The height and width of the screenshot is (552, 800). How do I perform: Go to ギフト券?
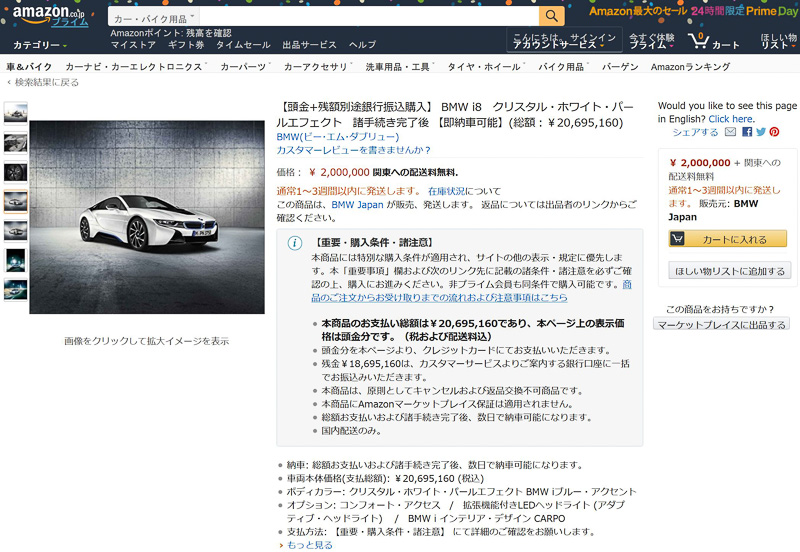click(x=186, y=45)
